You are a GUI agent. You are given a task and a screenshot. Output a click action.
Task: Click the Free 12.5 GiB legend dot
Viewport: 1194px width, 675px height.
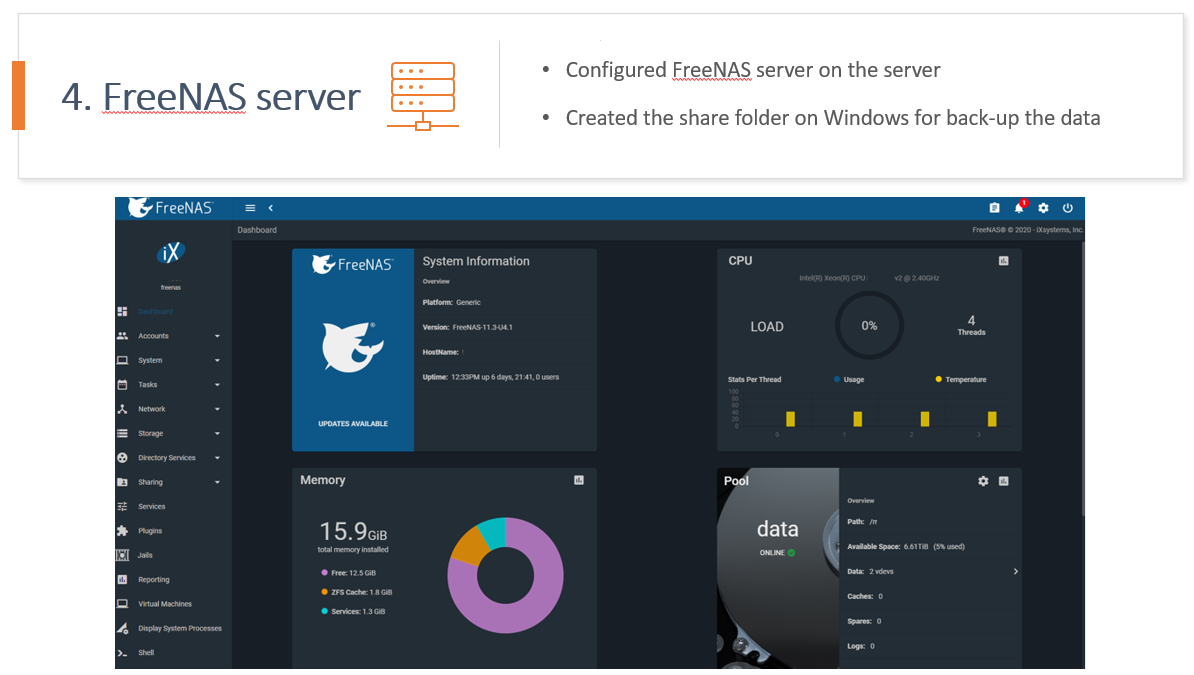click(324, 573)
